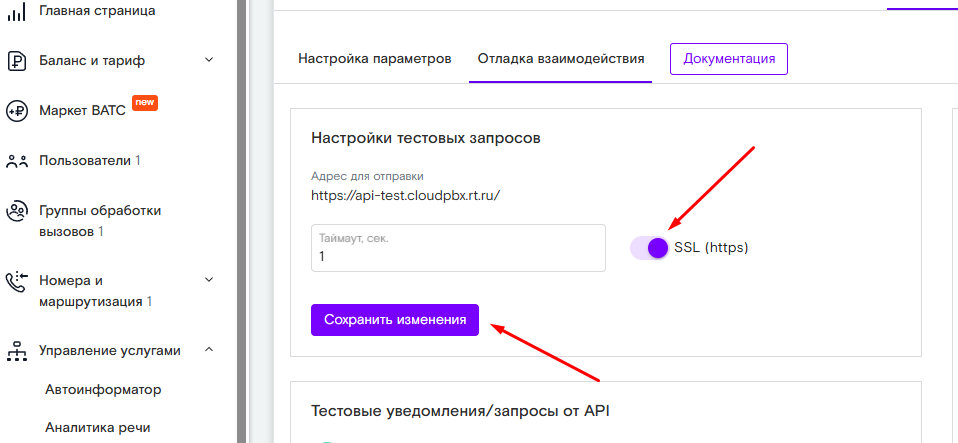The width and height of the screenshot is (958, 443).
Task: Open Автоинформатор in the sidebar submenu
Action: 103,389
